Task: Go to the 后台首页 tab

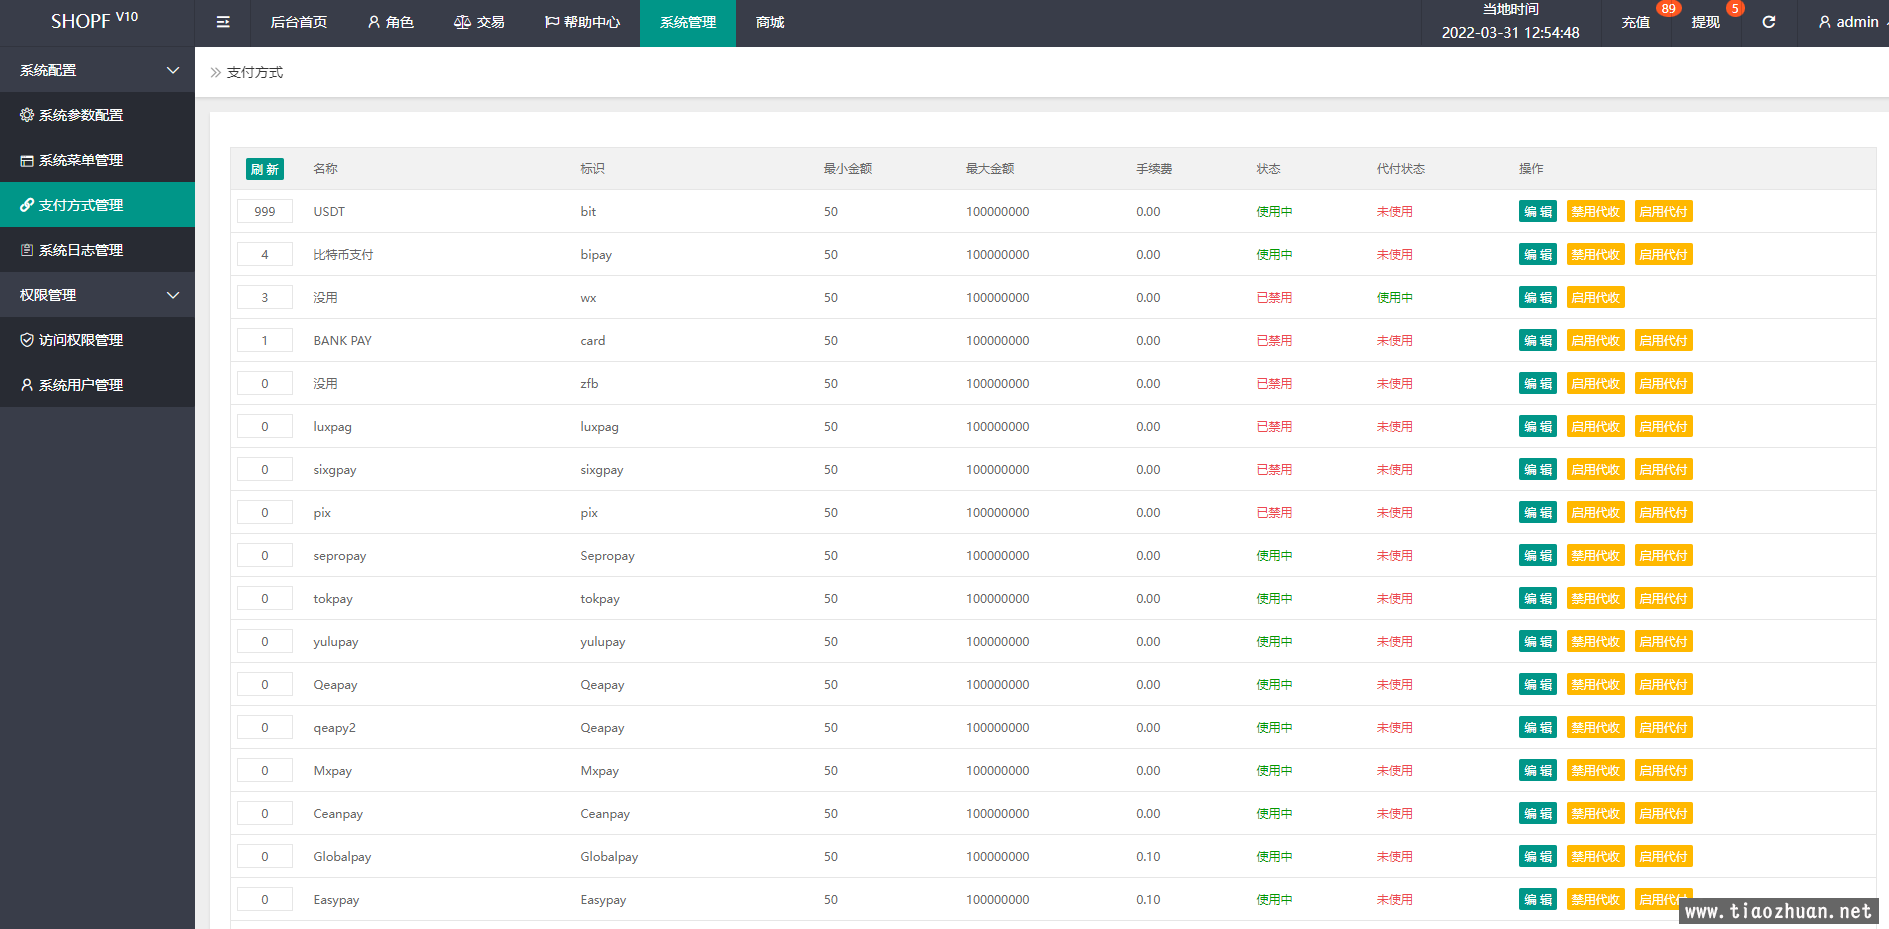Action: 298,22
